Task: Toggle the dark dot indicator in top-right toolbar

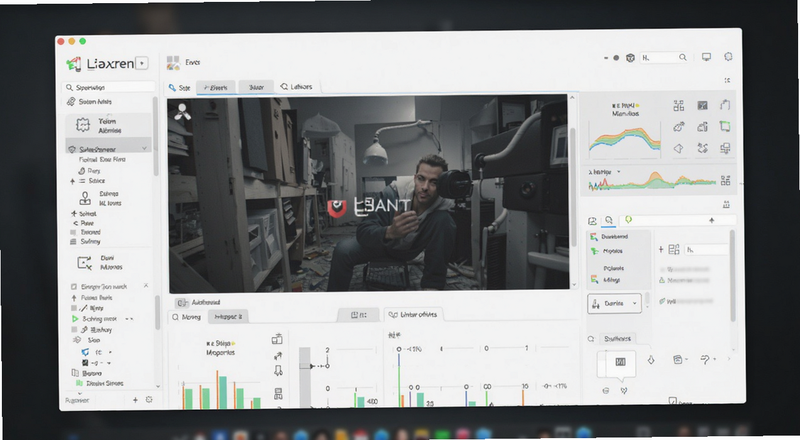Action: tap(616, 58)
